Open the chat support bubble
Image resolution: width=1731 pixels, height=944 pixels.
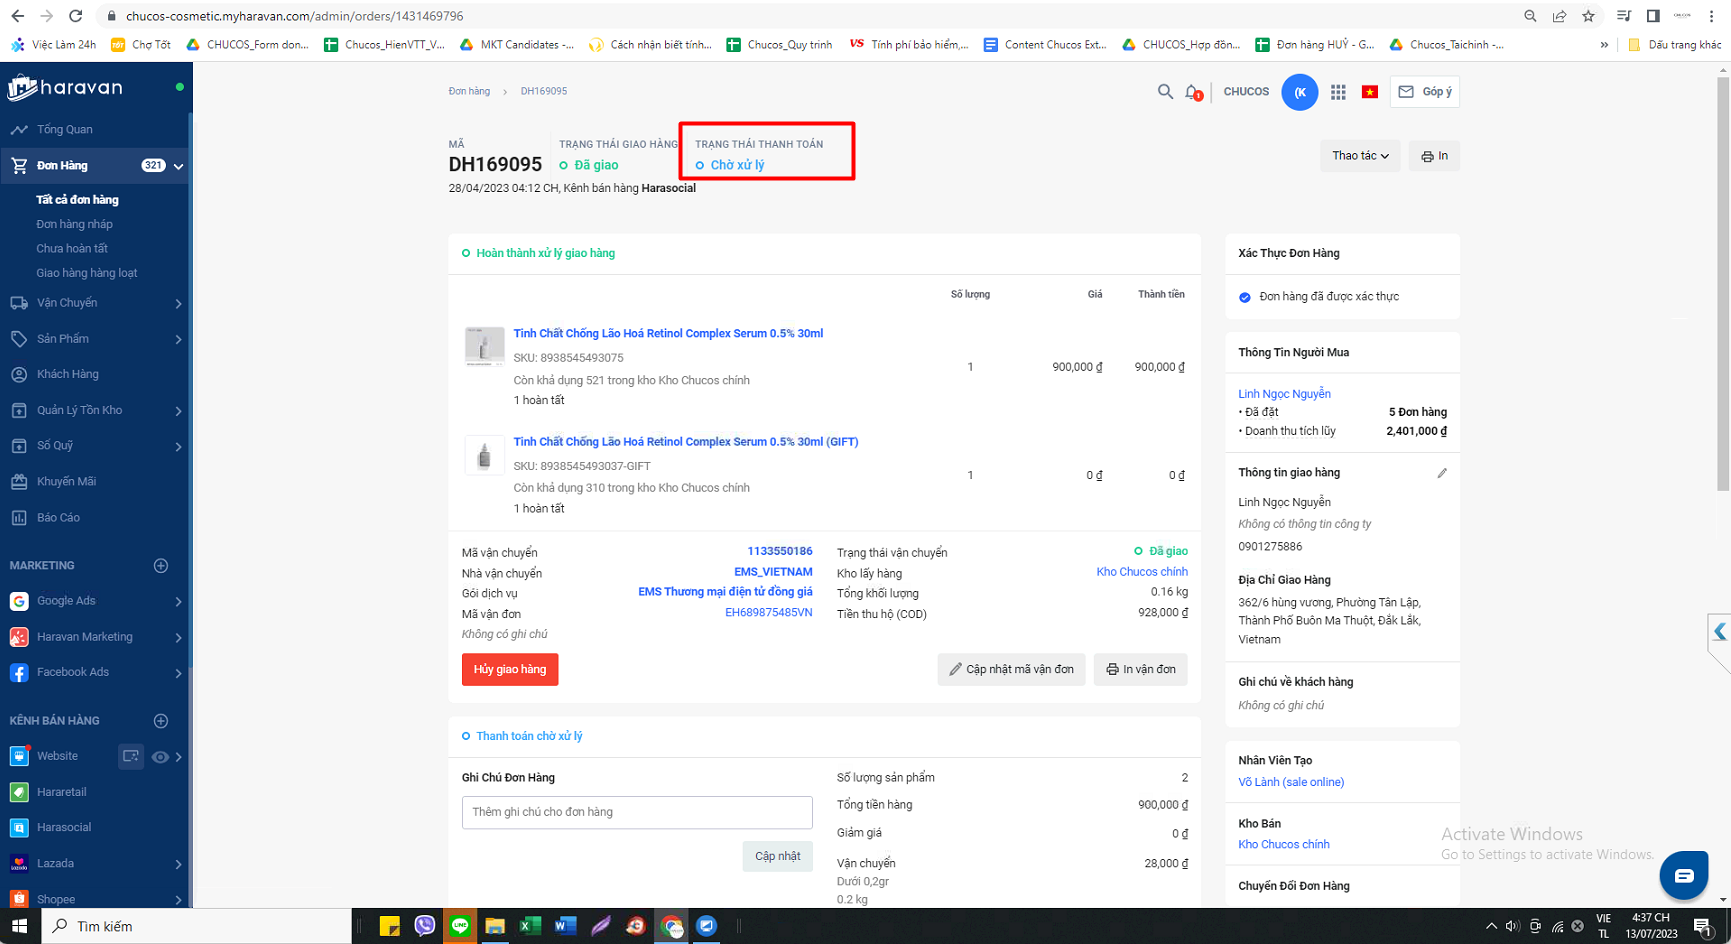tap(1684, 876)
